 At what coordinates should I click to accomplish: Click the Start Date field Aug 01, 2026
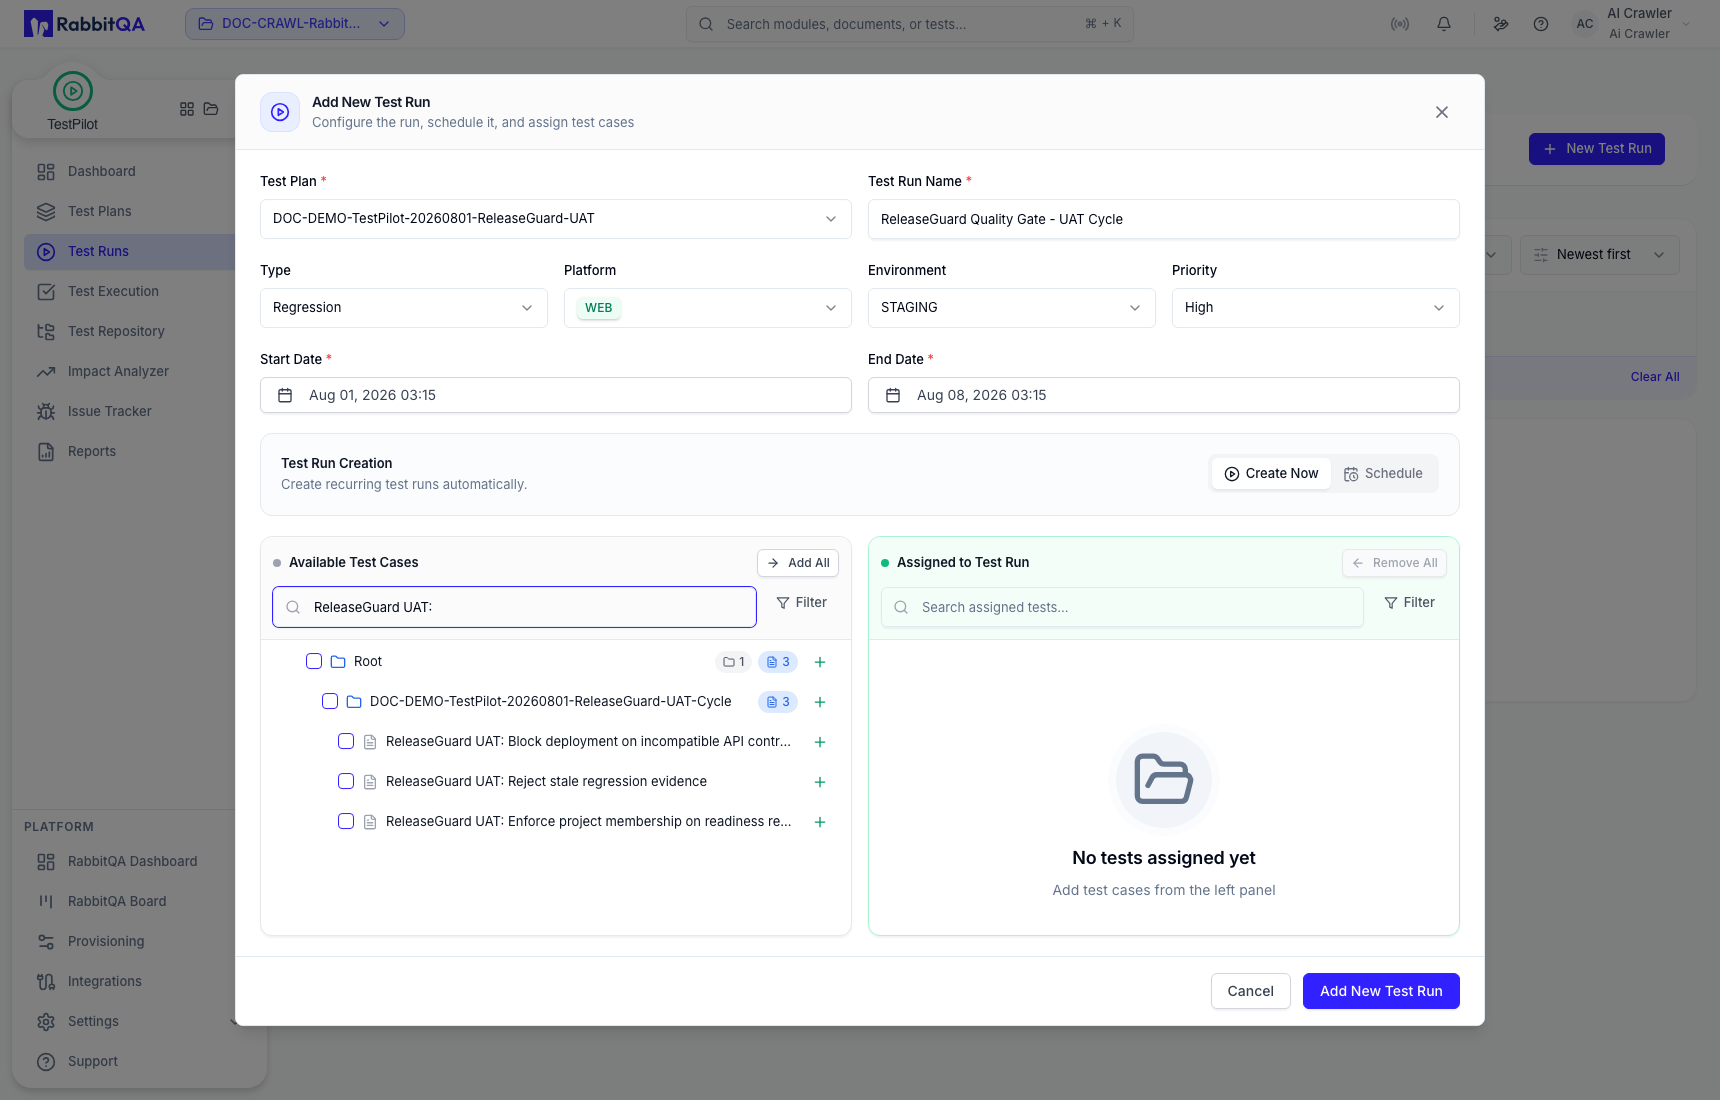[x=556, y=395]
